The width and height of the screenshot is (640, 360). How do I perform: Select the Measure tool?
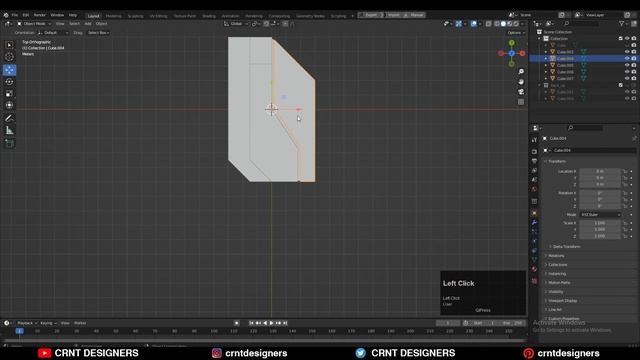[x=9, y=131]
